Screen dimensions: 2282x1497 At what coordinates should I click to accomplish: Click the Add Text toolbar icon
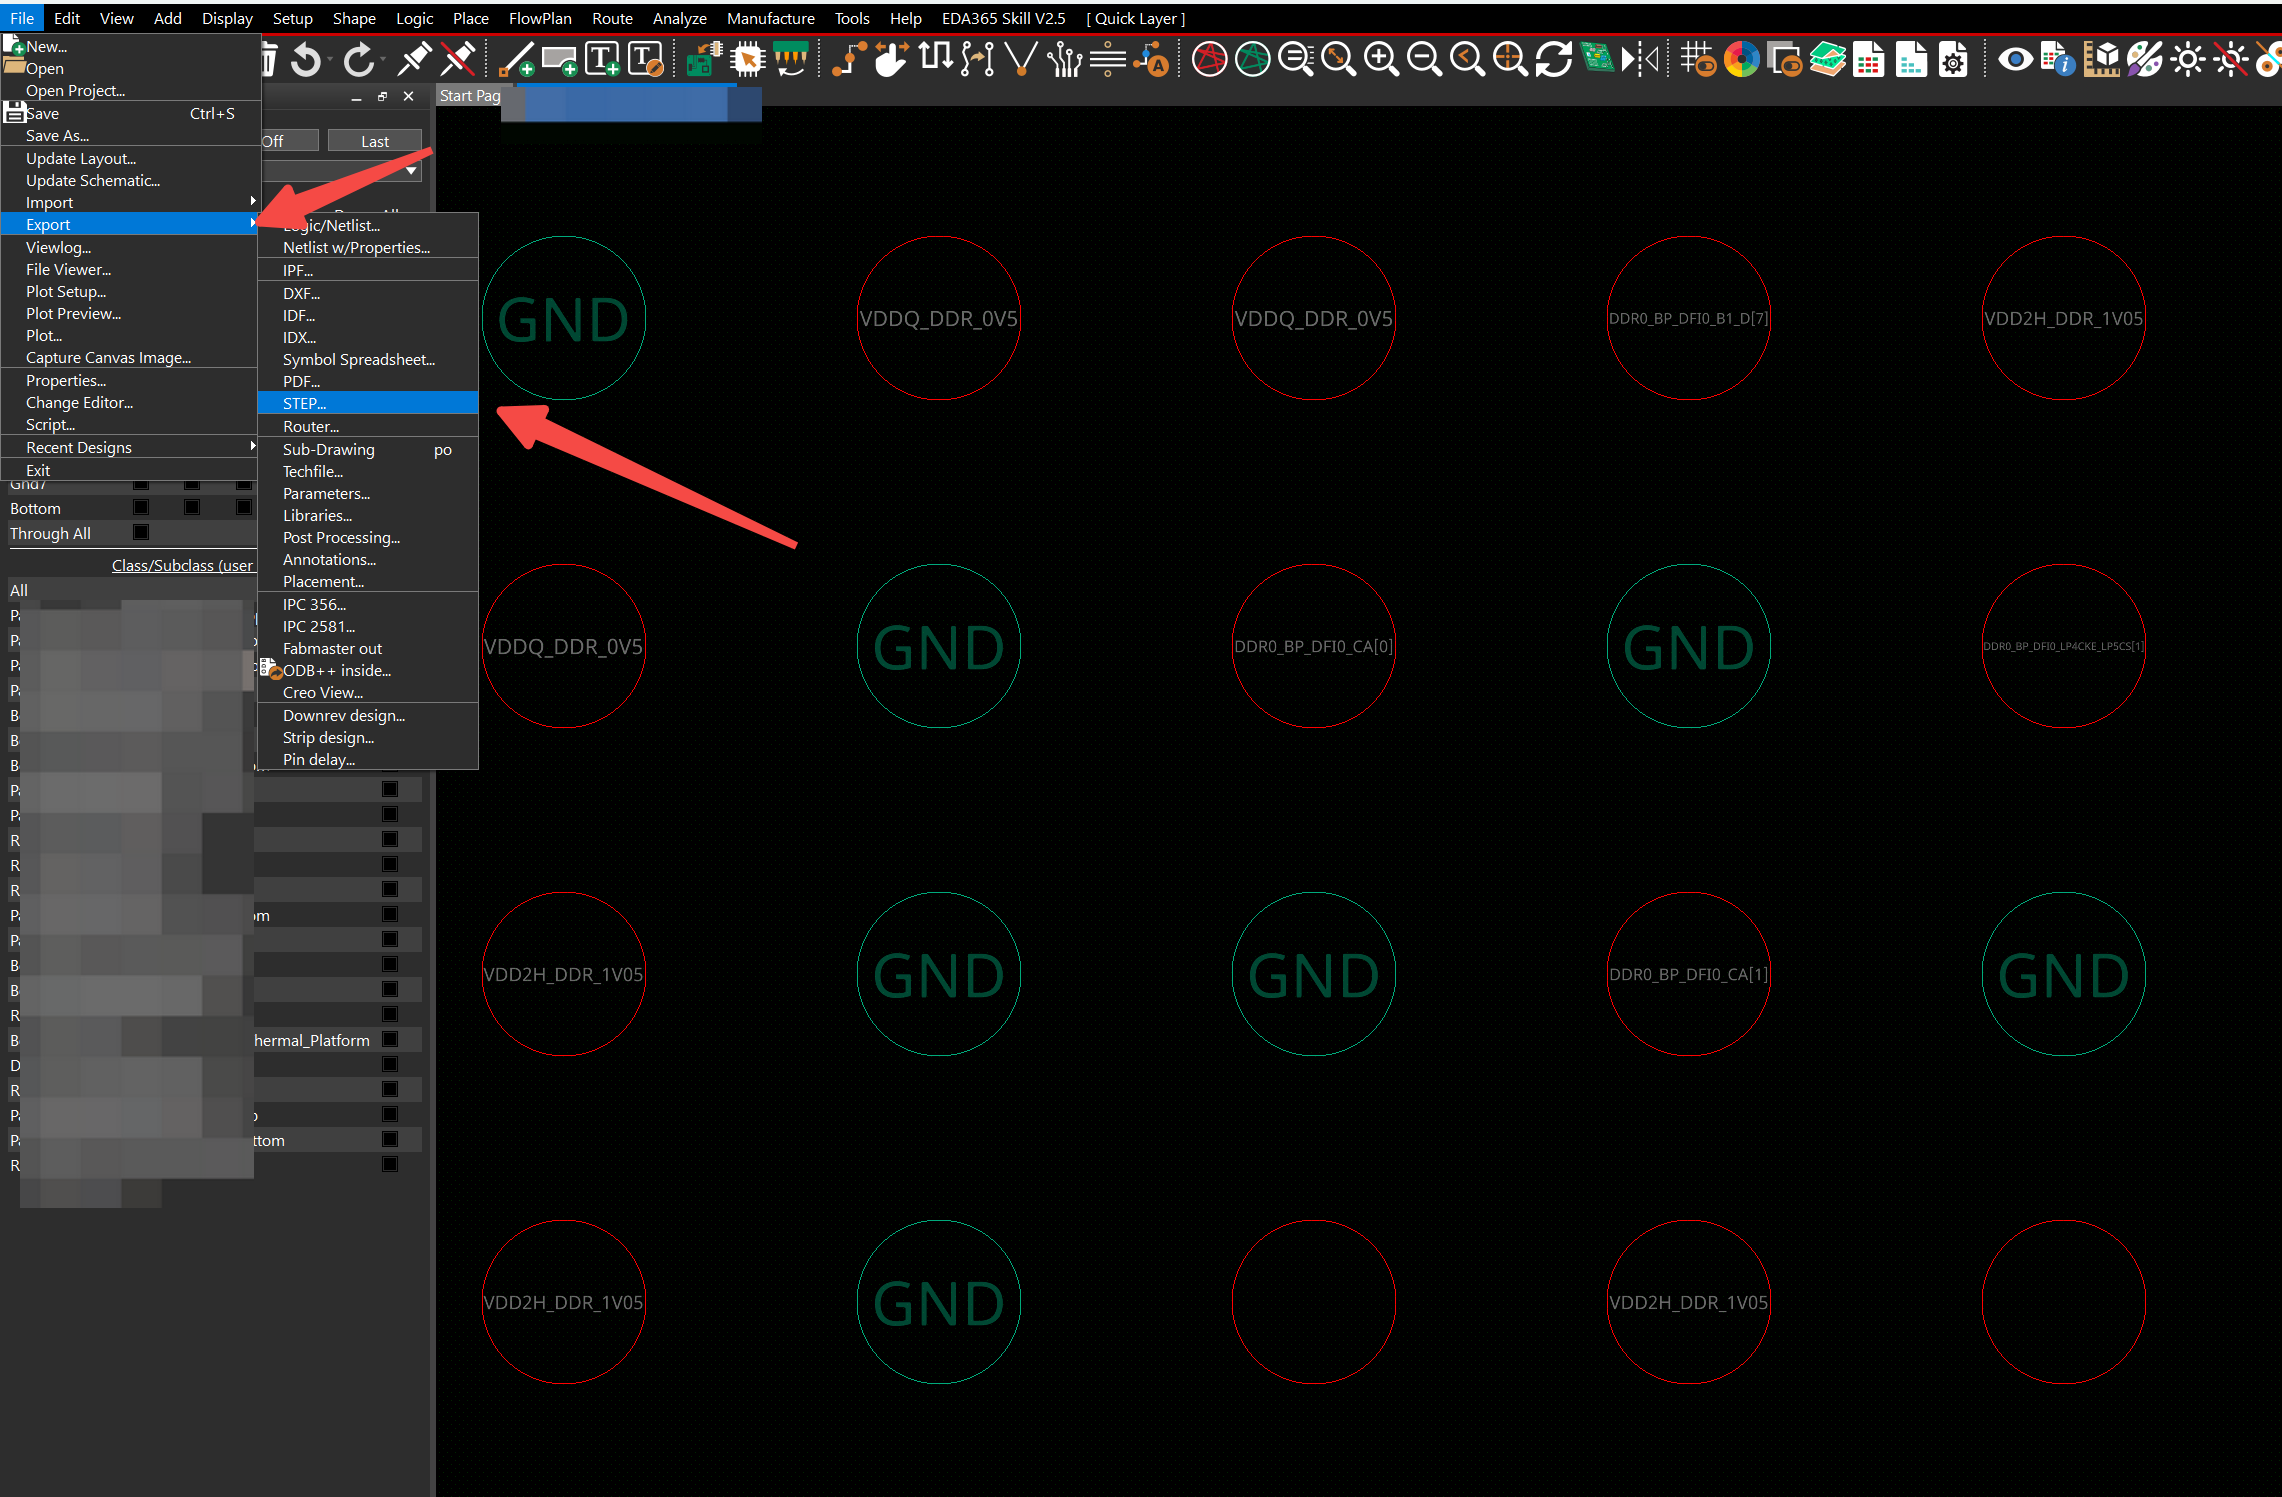603,60
